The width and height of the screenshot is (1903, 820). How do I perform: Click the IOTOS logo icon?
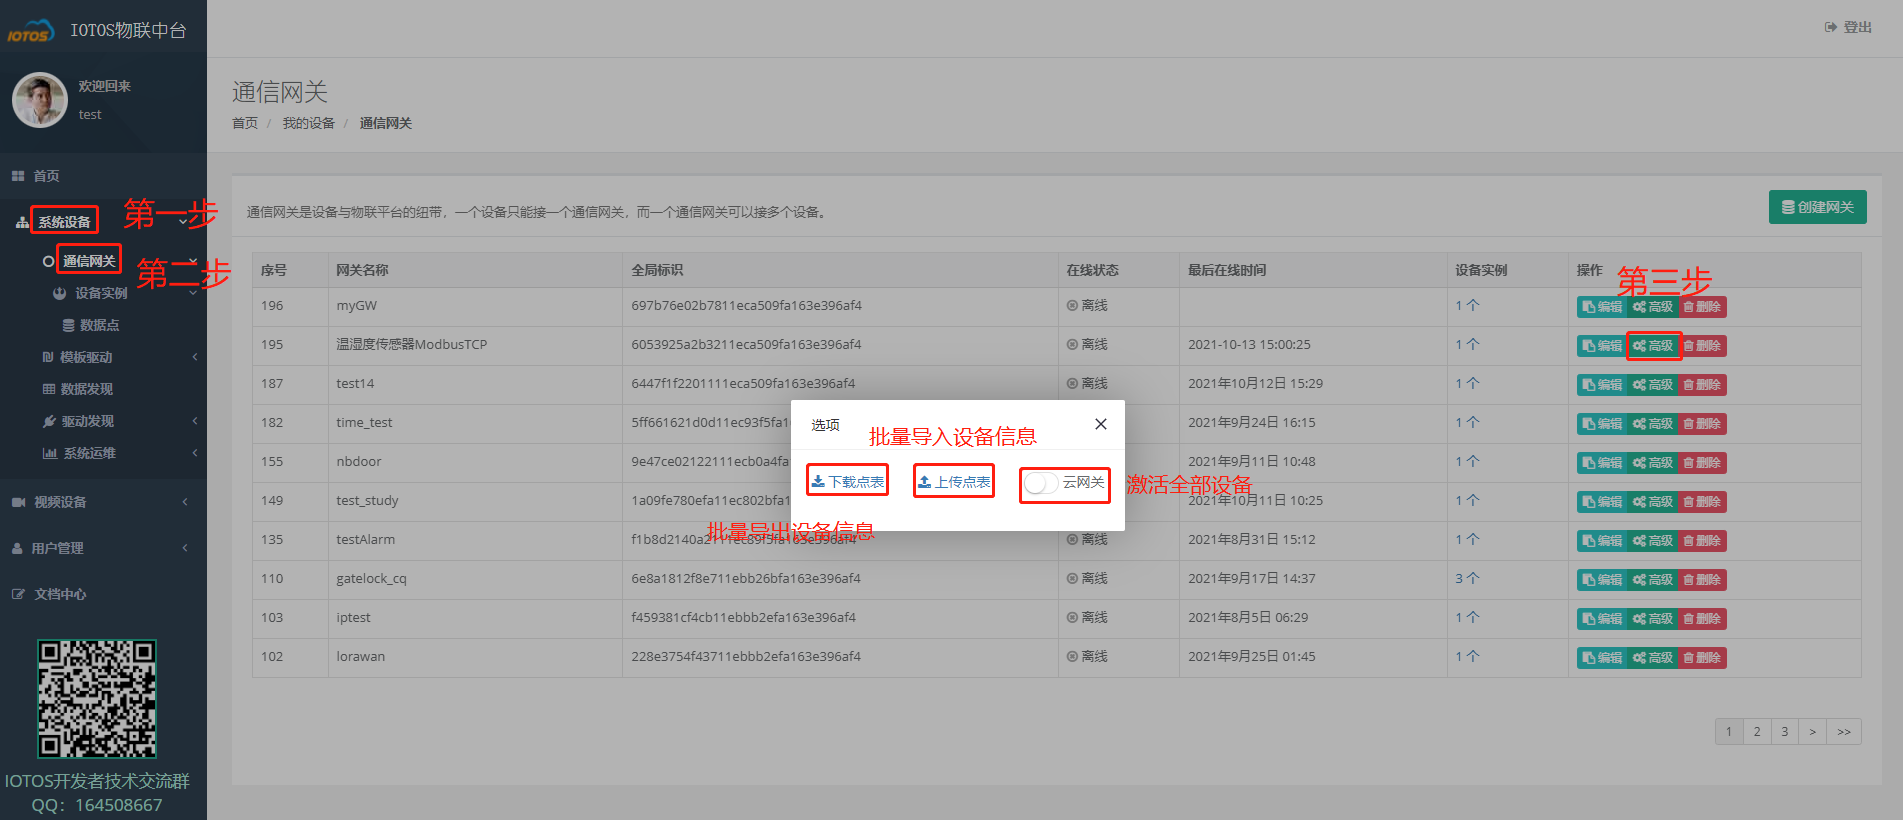30,31
